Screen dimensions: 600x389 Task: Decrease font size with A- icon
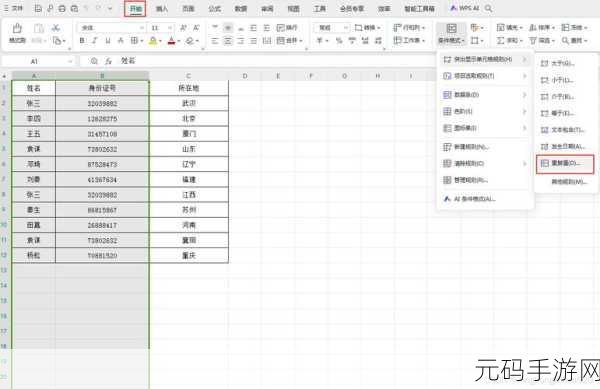click(196, 28)
